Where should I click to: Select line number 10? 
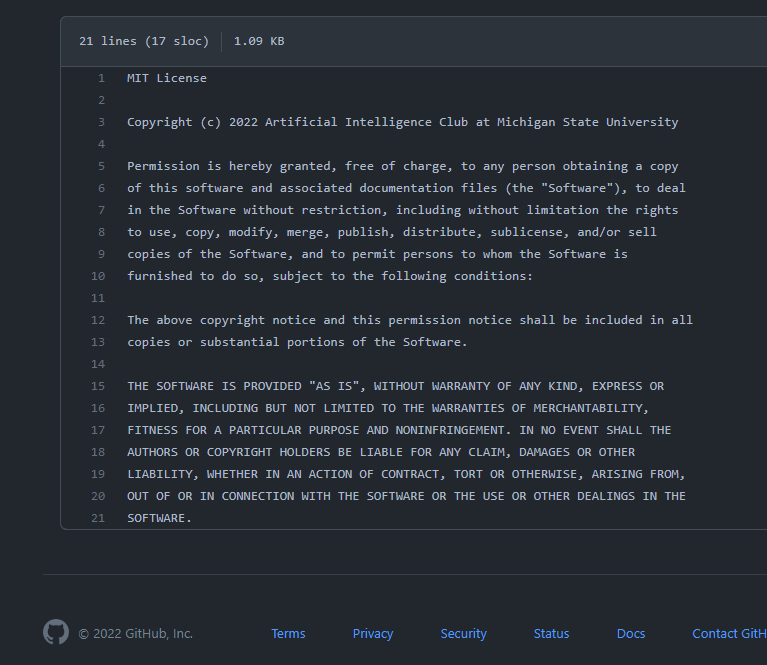click(x=98, y=276)
